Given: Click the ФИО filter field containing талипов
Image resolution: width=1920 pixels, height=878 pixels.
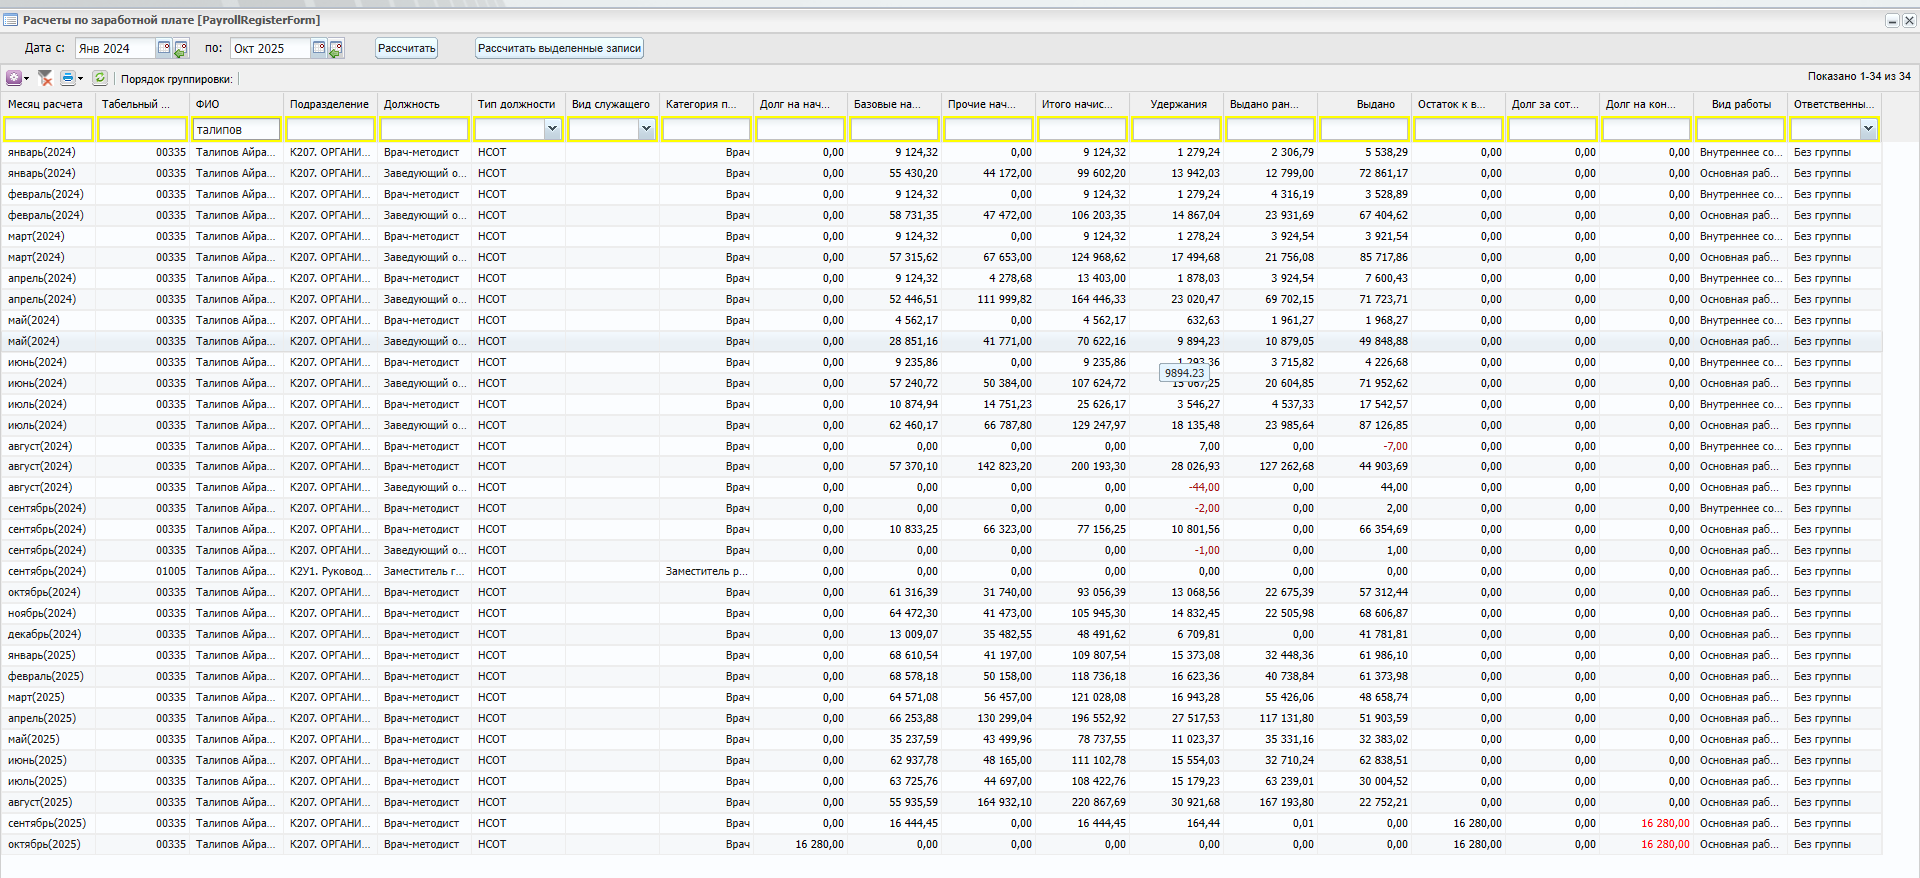Looking at the screenshot, I should pyautogui.click(x=236, y=129).
